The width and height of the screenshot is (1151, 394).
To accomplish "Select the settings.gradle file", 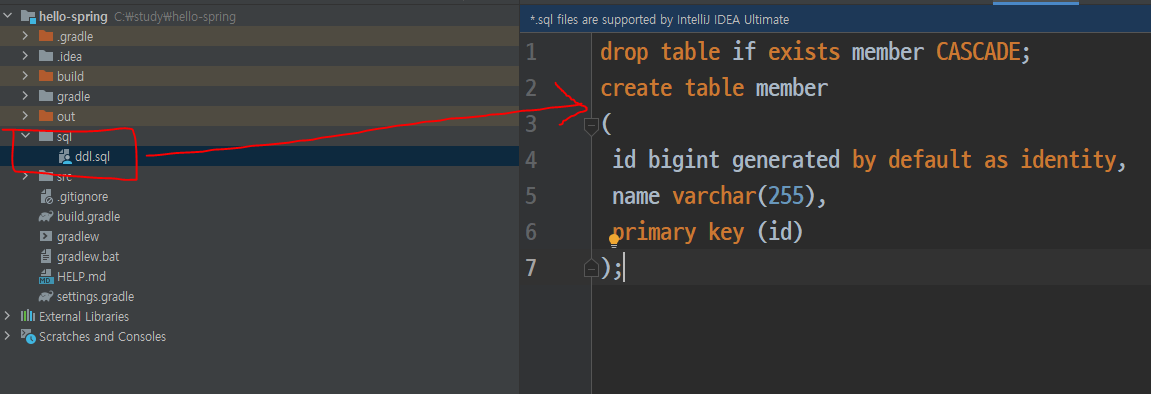I will tap(95, 296).
